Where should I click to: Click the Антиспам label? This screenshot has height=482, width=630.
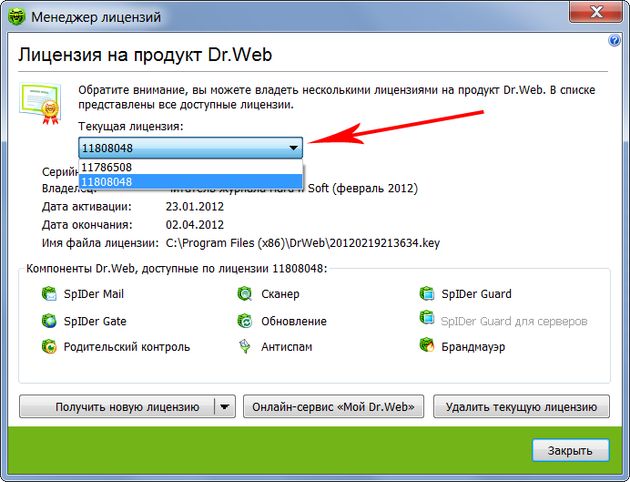(x=286, y=347)
